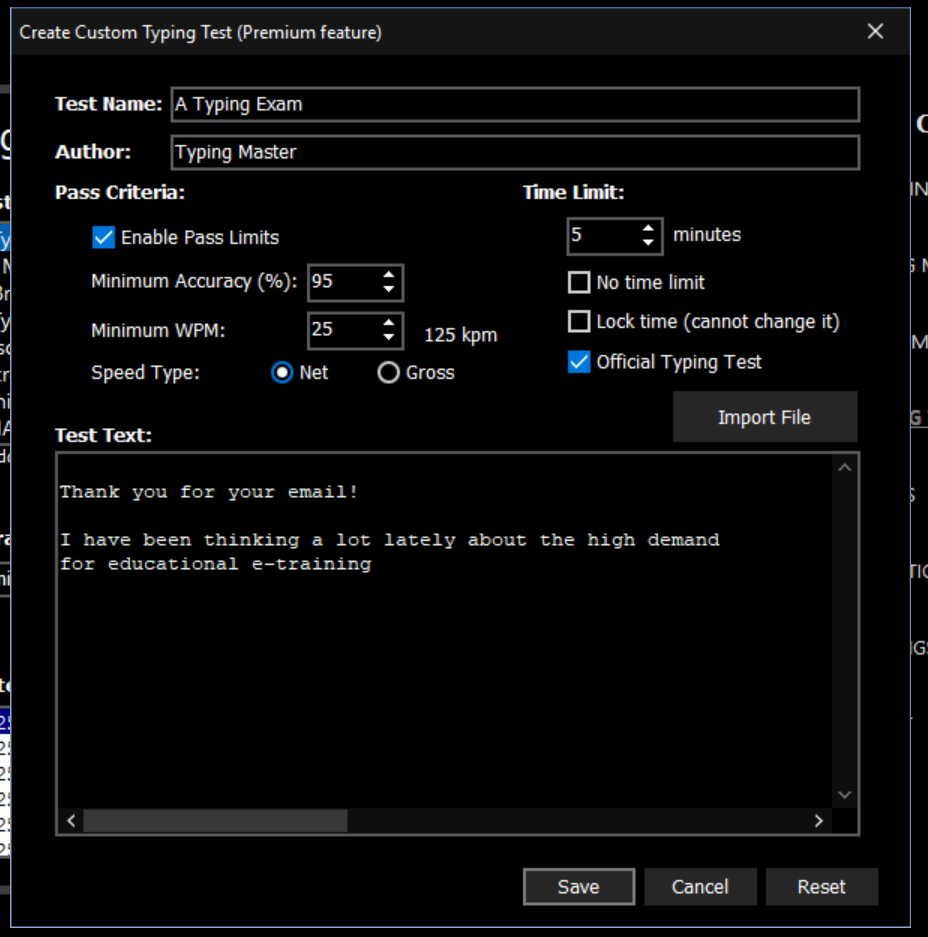Decrease time limit minutes with down arrow

tap(648, 243)
